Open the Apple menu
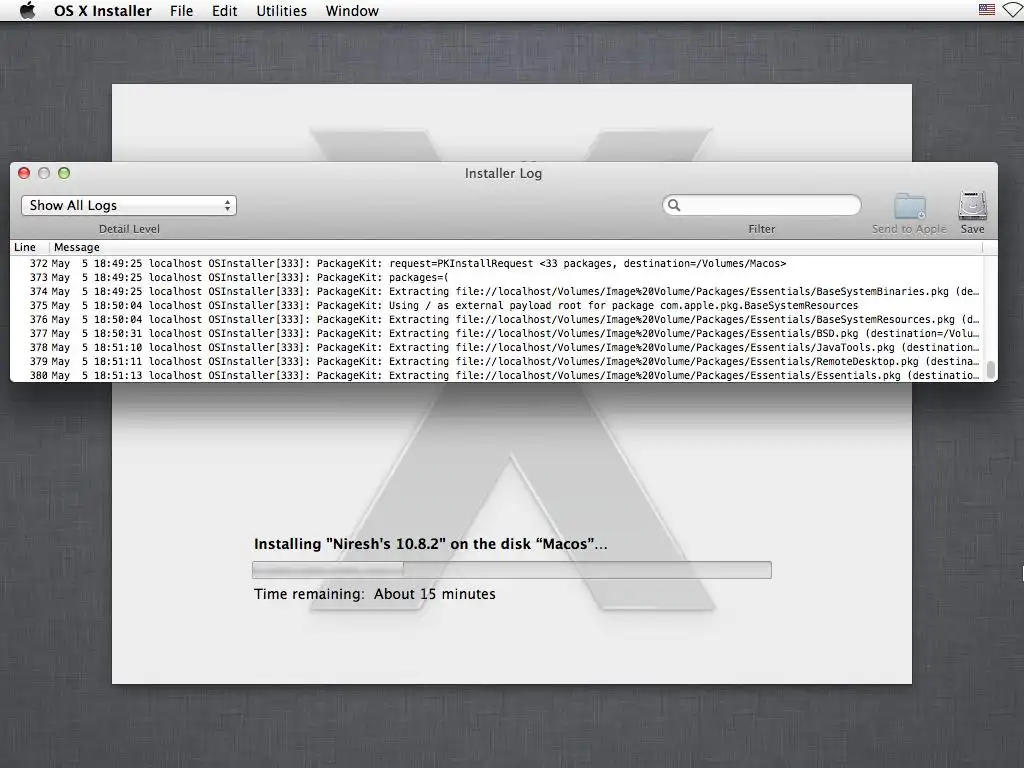 point(27,10)
